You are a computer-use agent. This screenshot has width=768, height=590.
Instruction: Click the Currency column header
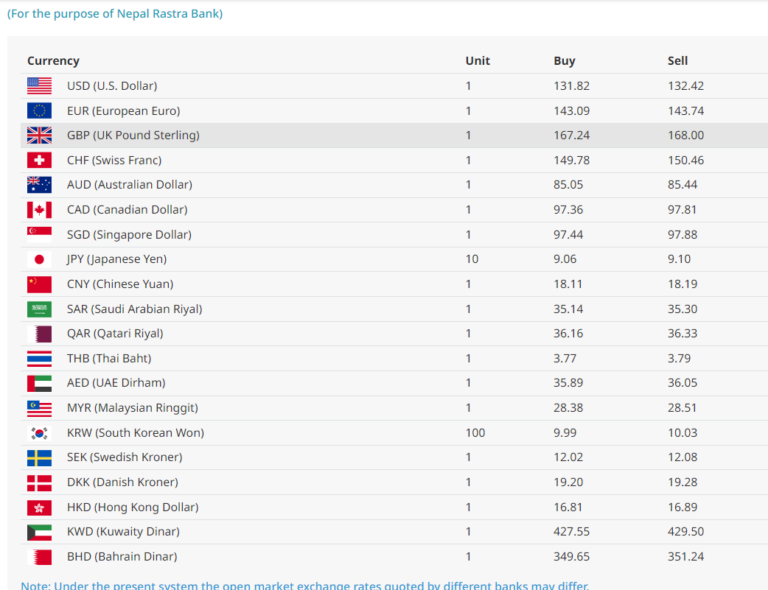pos(53,61)
